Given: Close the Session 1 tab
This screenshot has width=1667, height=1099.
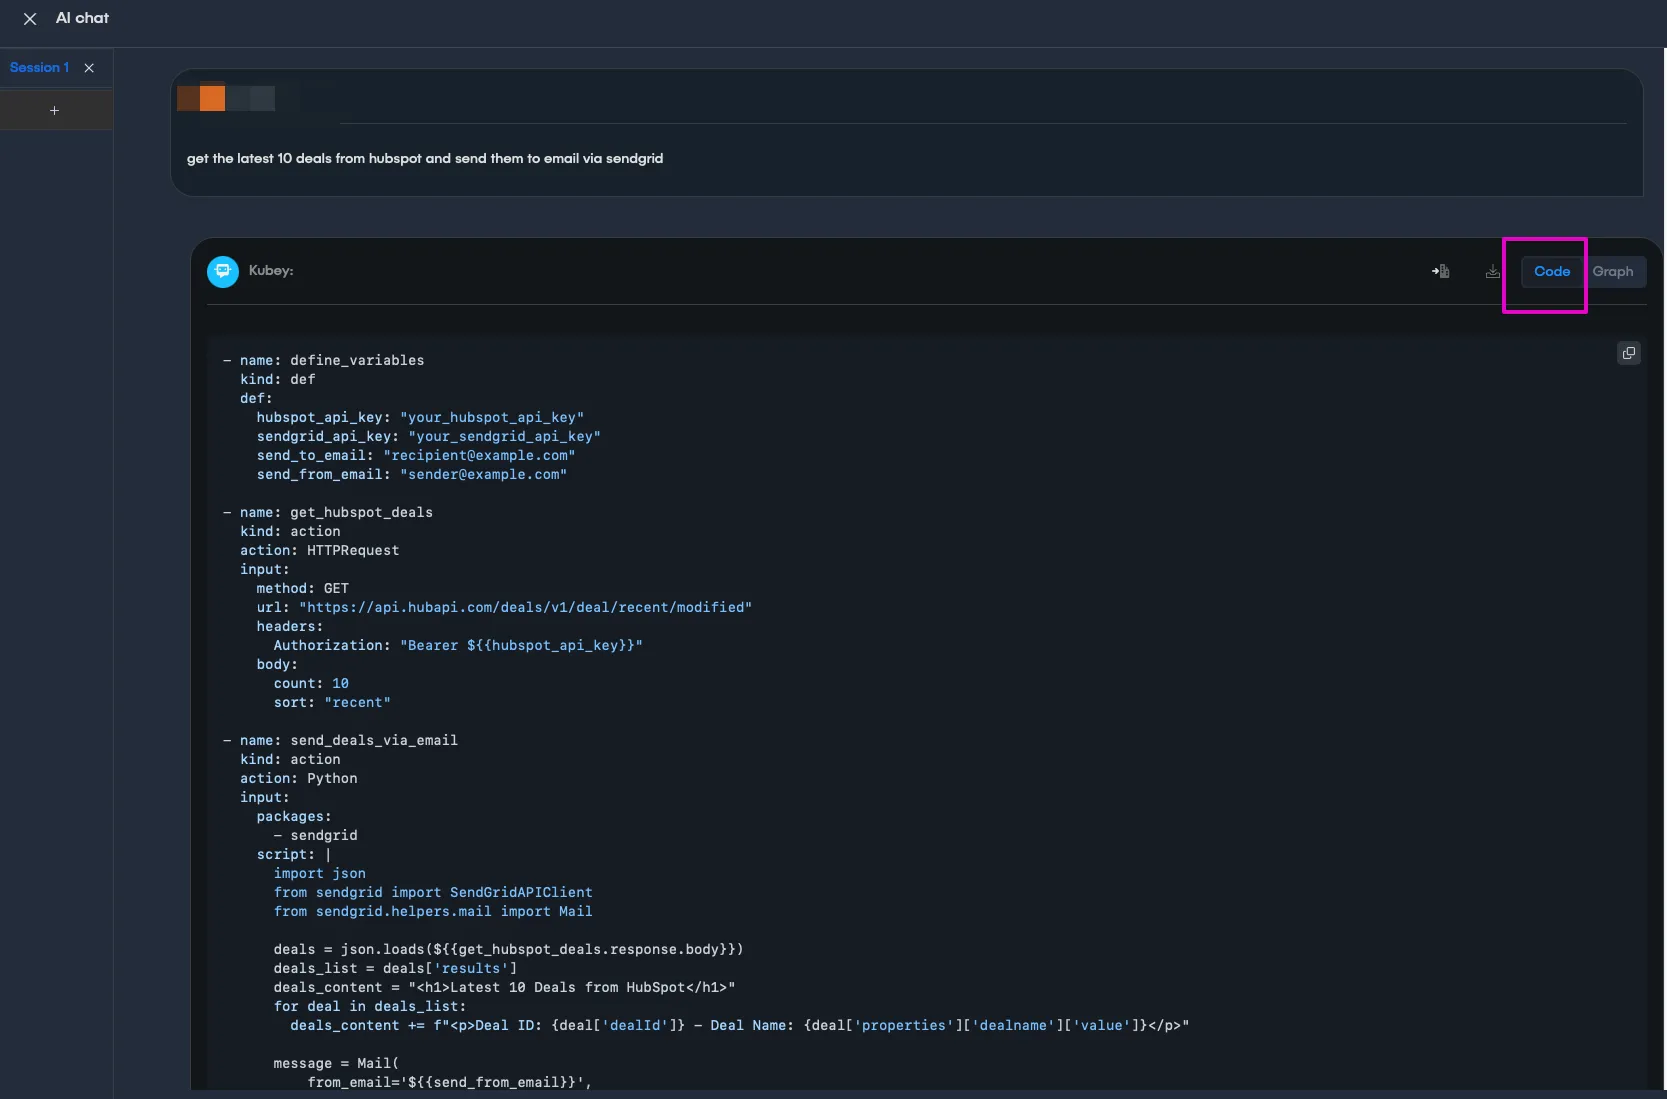Looking at the screenshot, I should (89, 68).
